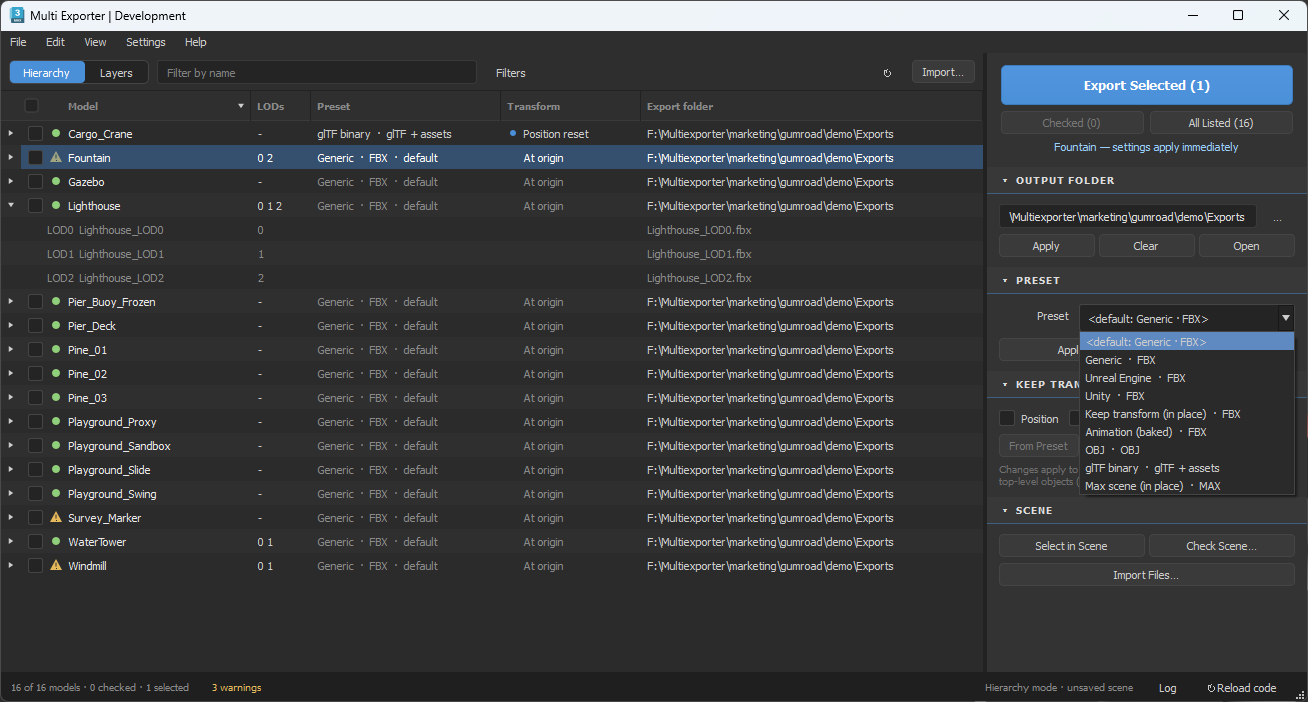Select glTF binary preset option
1308x702 pixels.
click(x=1186, y=468)
